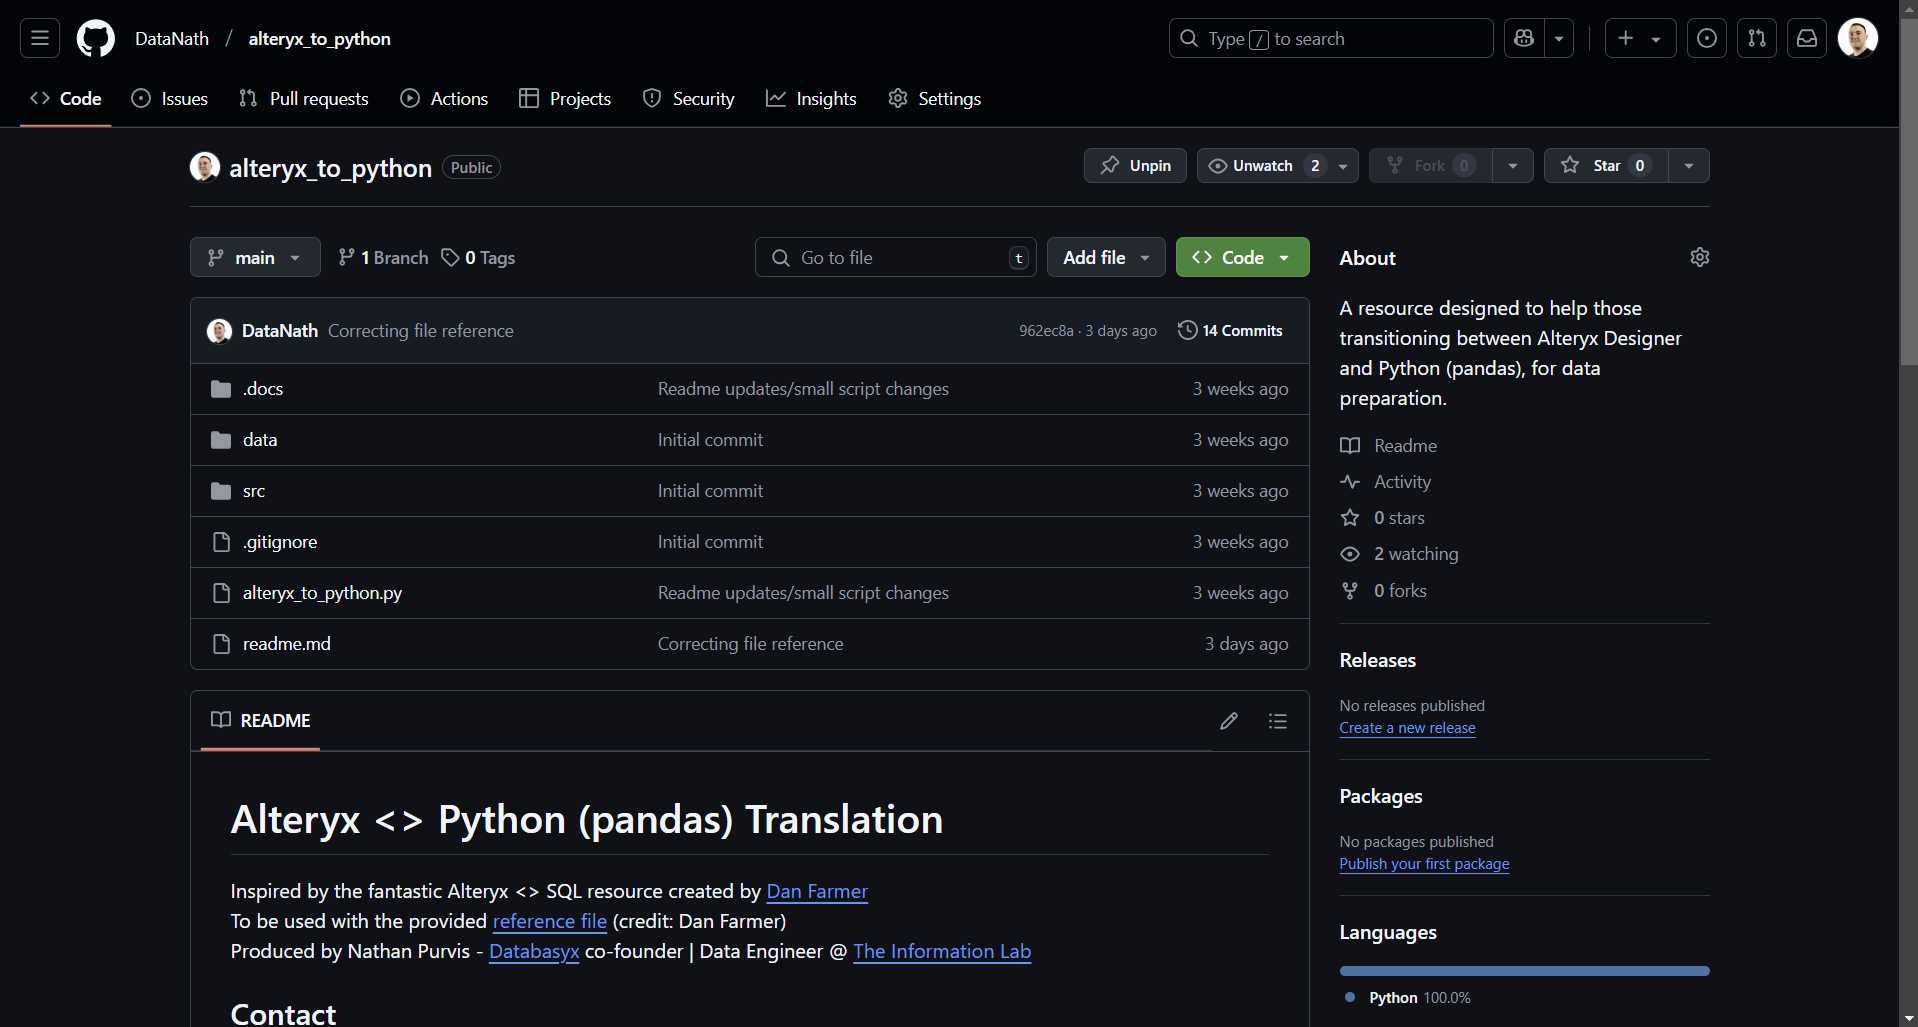The image size is (1918, 1027).
Task: Follow the Create a new release link
Action: 1407,728
